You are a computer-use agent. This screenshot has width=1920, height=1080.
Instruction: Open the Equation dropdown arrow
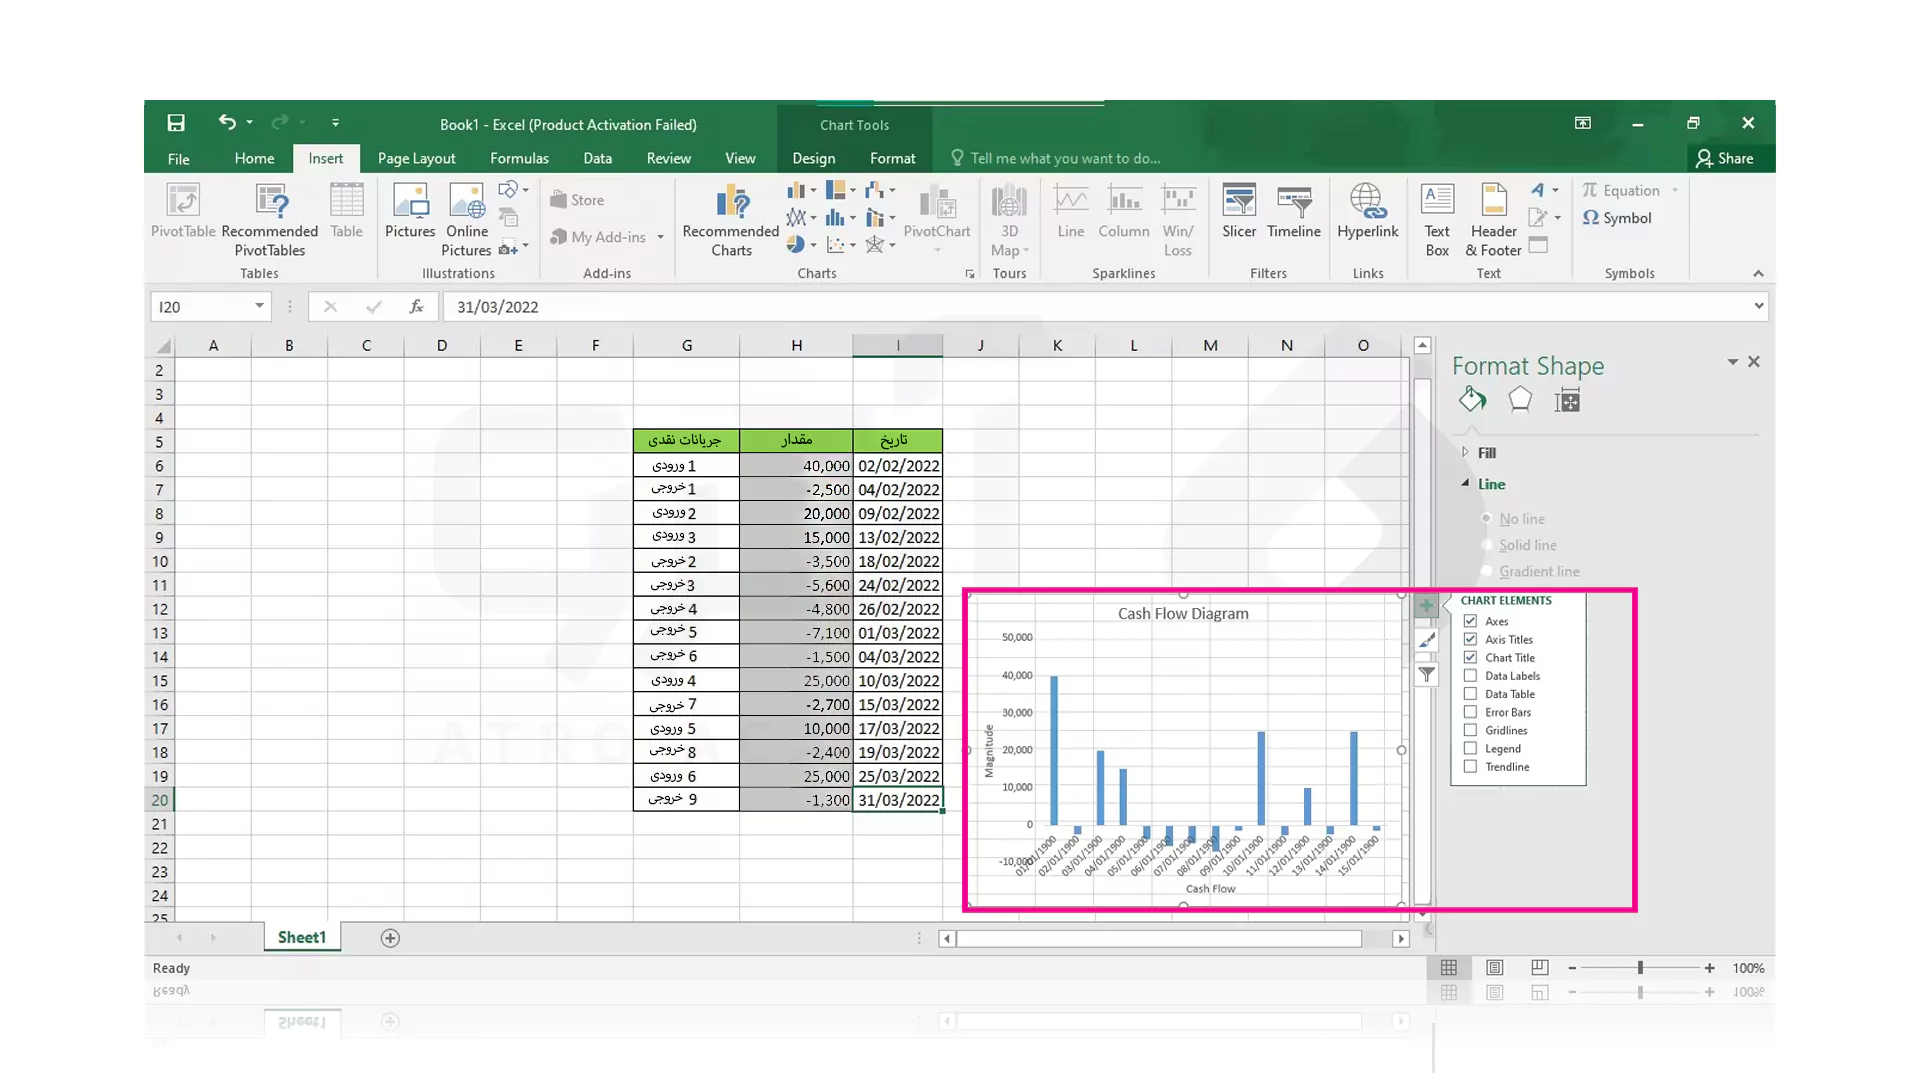[x=1675, y=190]
